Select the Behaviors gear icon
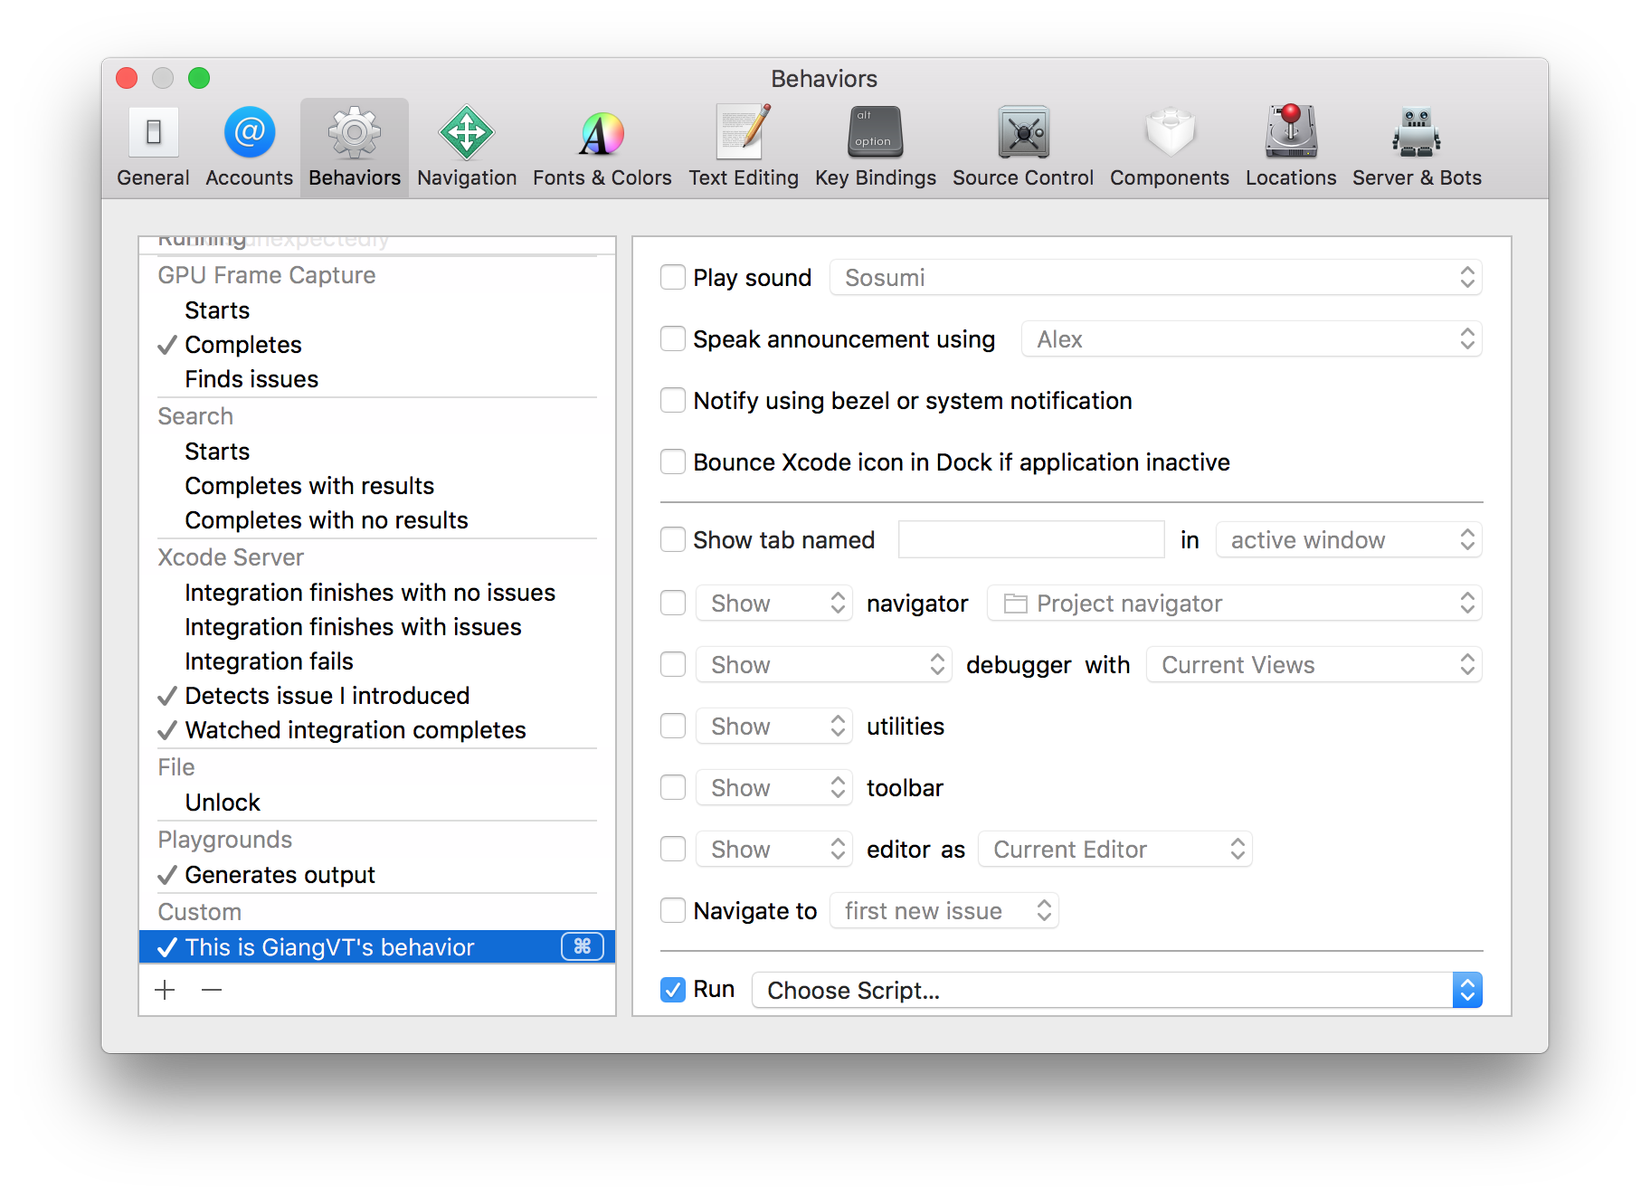Viewport: 1650px width, 1198px height. point(354,147)
